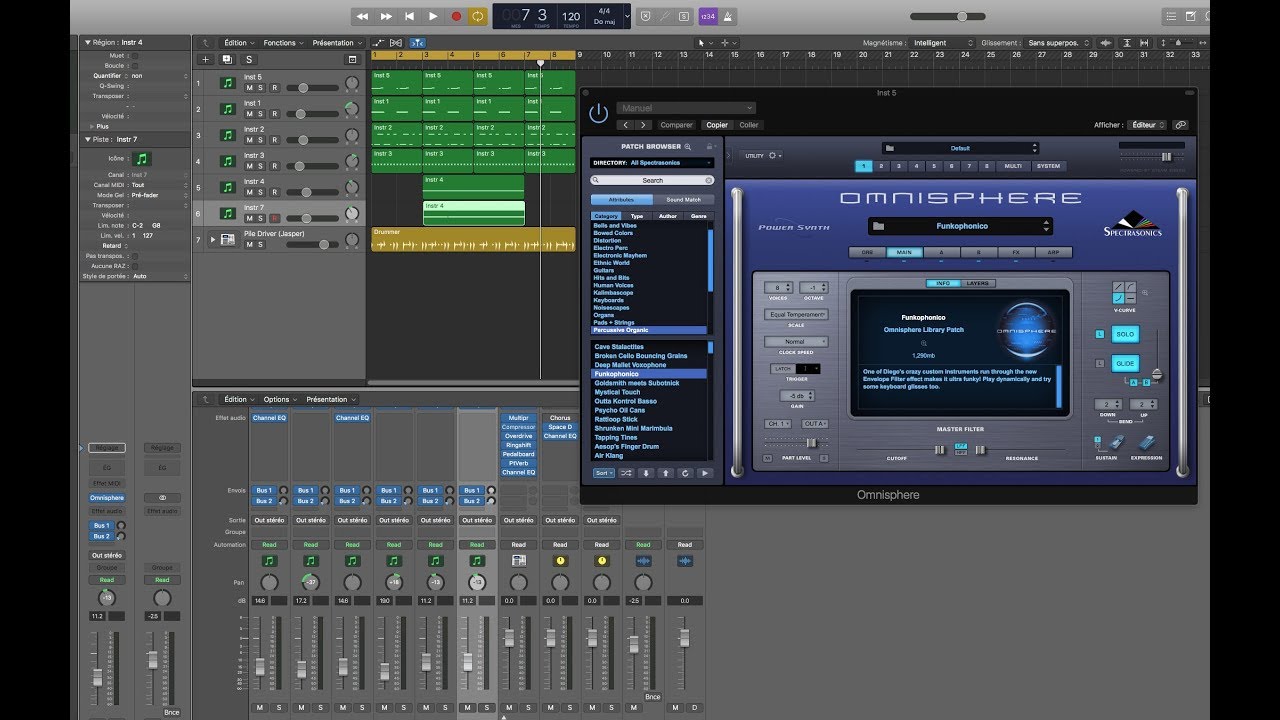Open the Utility gear menu in Omnisphere
Screen dimensions: 1280x720
(763, 156)
